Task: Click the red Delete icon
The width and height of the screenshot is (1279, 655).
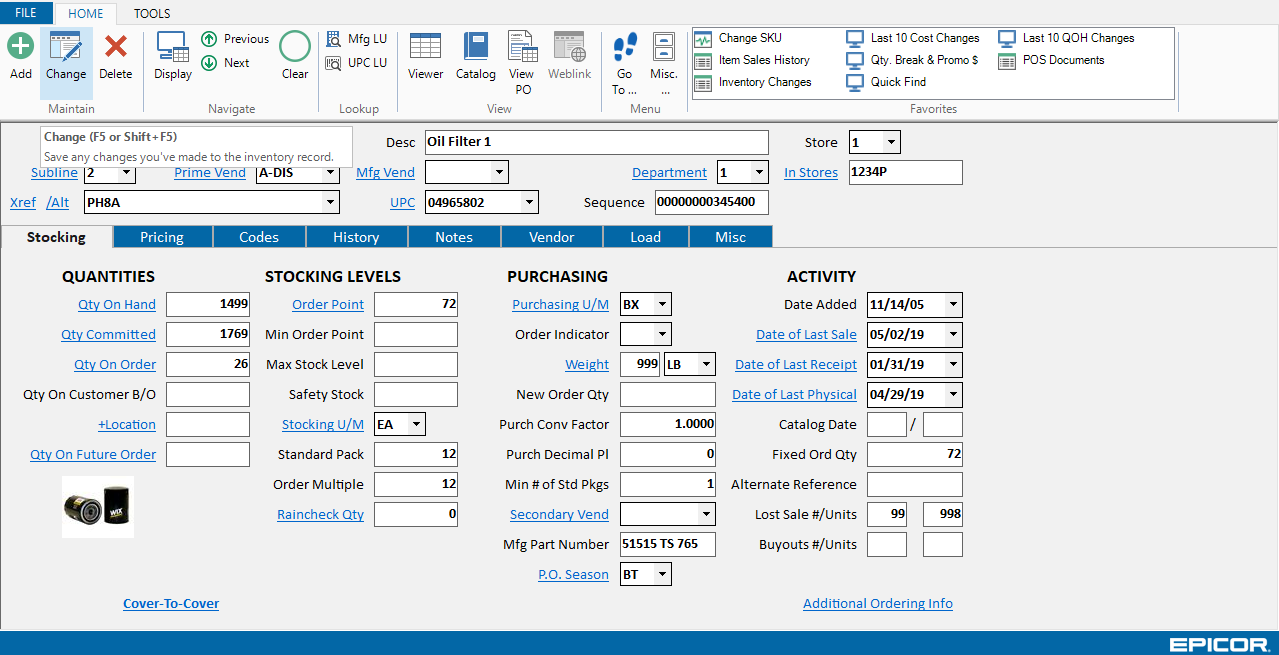Action: coord(116,47)
